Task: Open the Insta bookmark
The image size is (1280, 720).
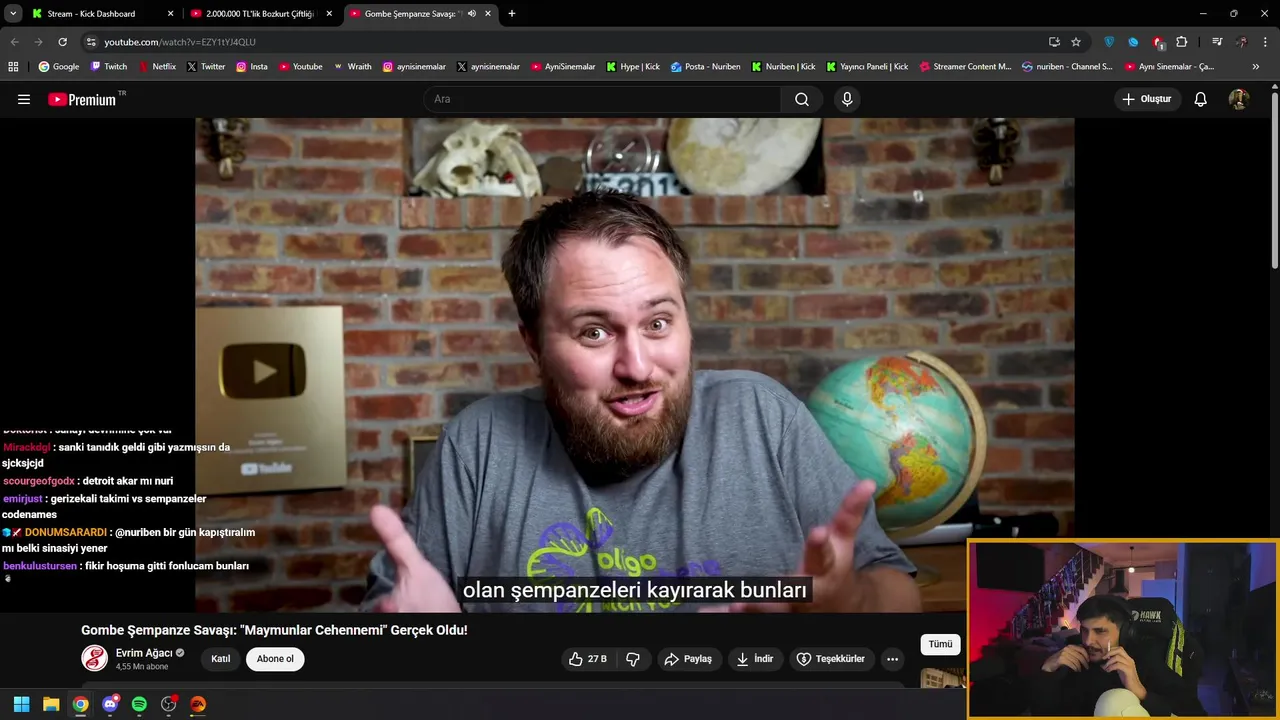Action: pos(252,67)
